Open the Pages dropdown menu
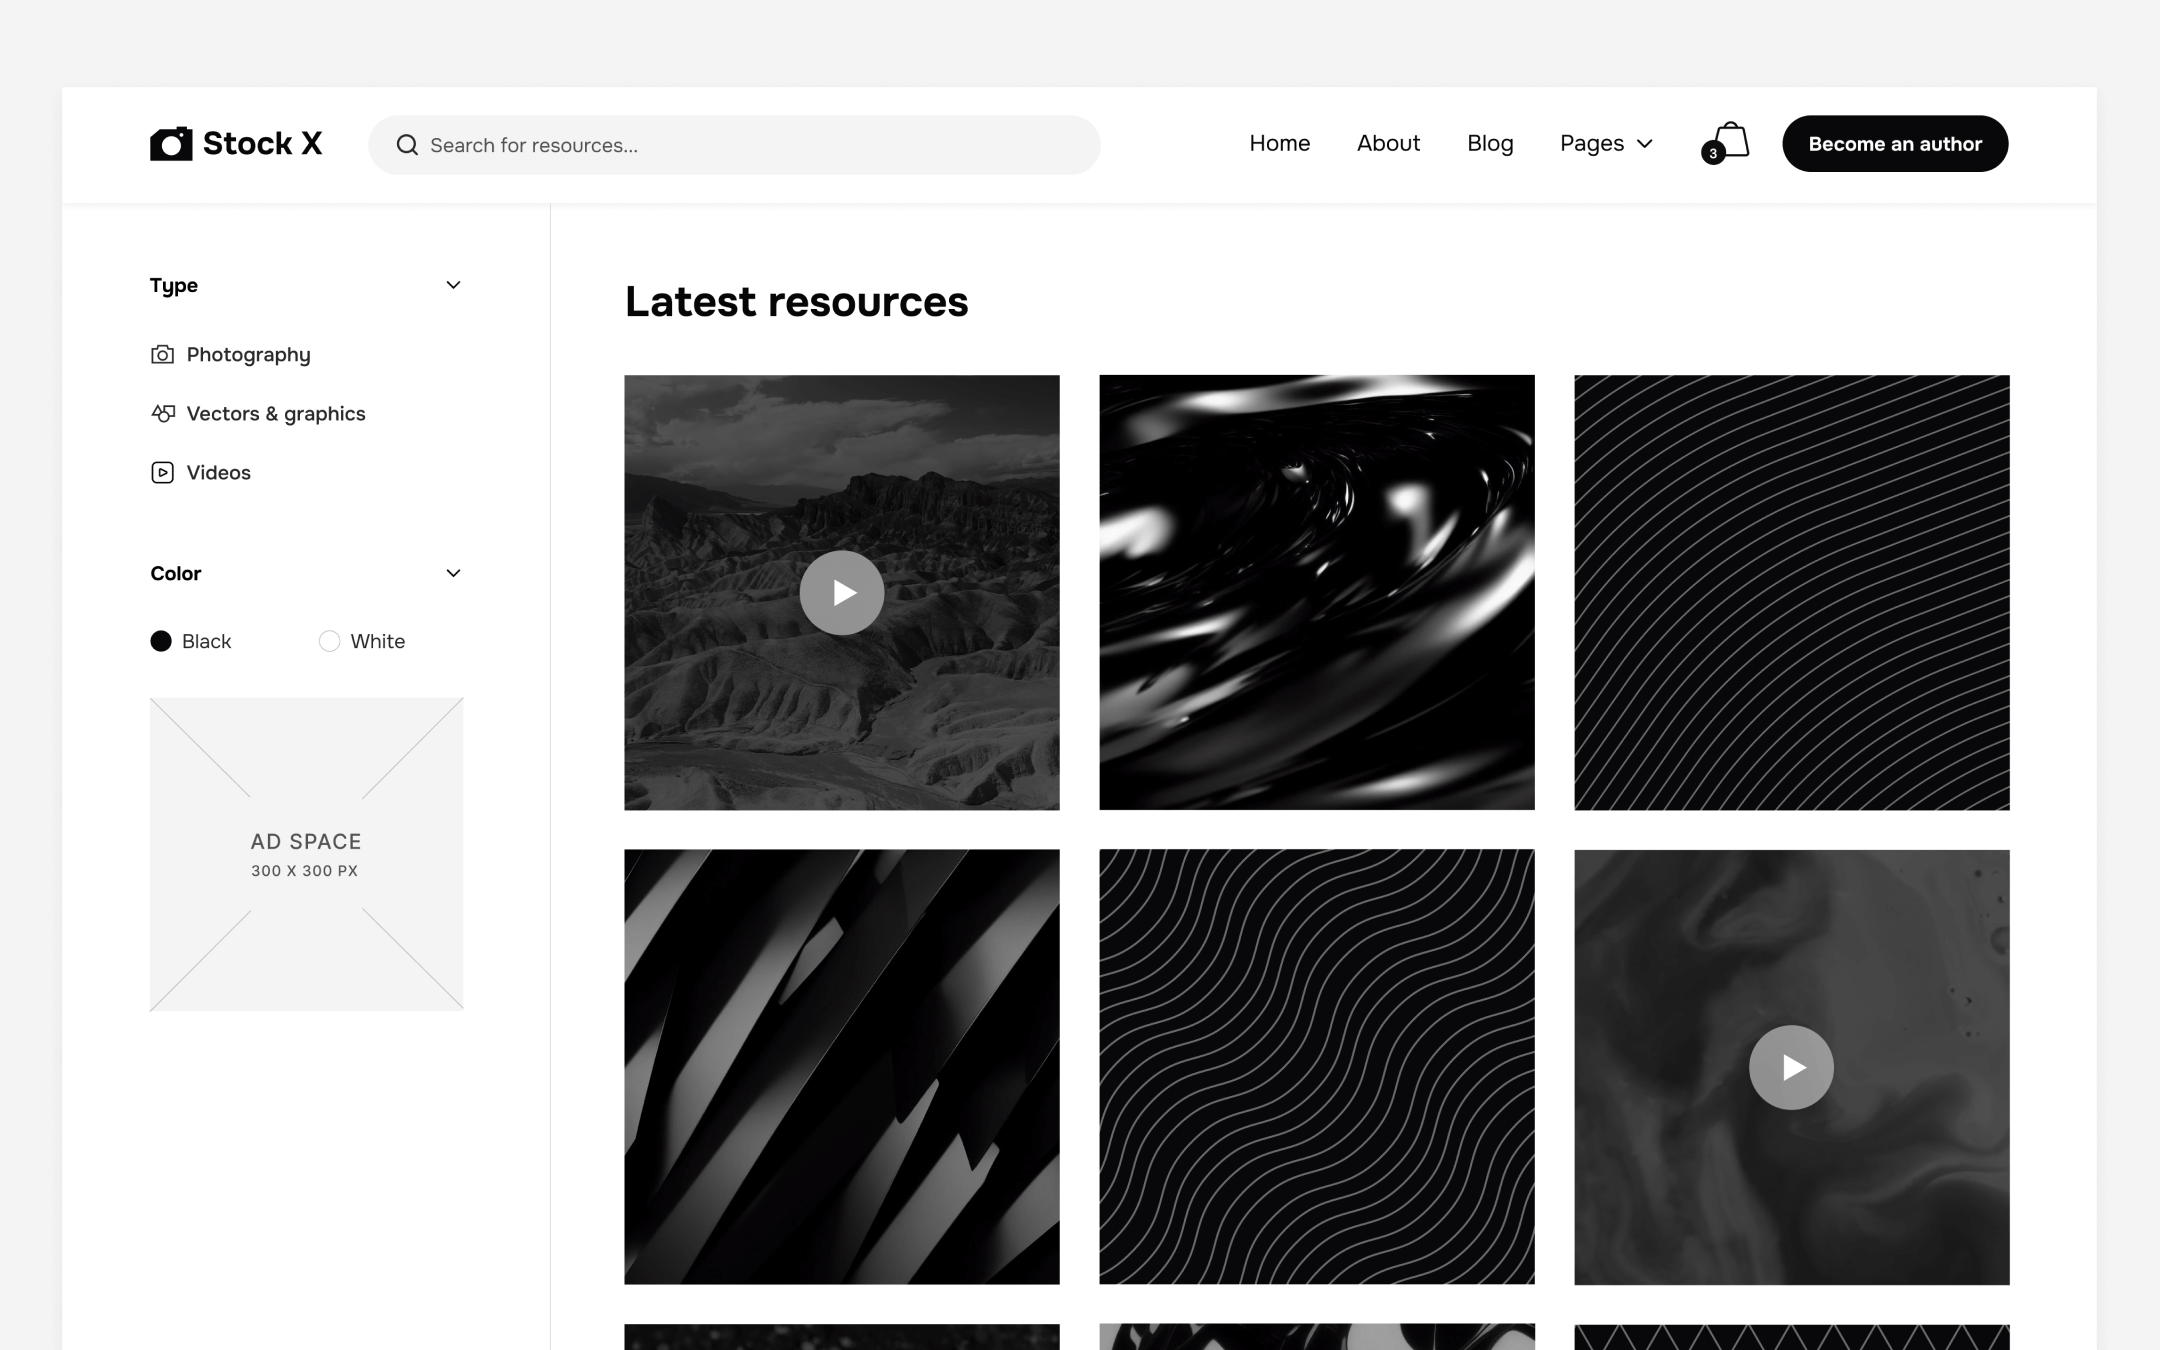Viewport: 2160px width, 1350px height. [x=1606, y=143]
